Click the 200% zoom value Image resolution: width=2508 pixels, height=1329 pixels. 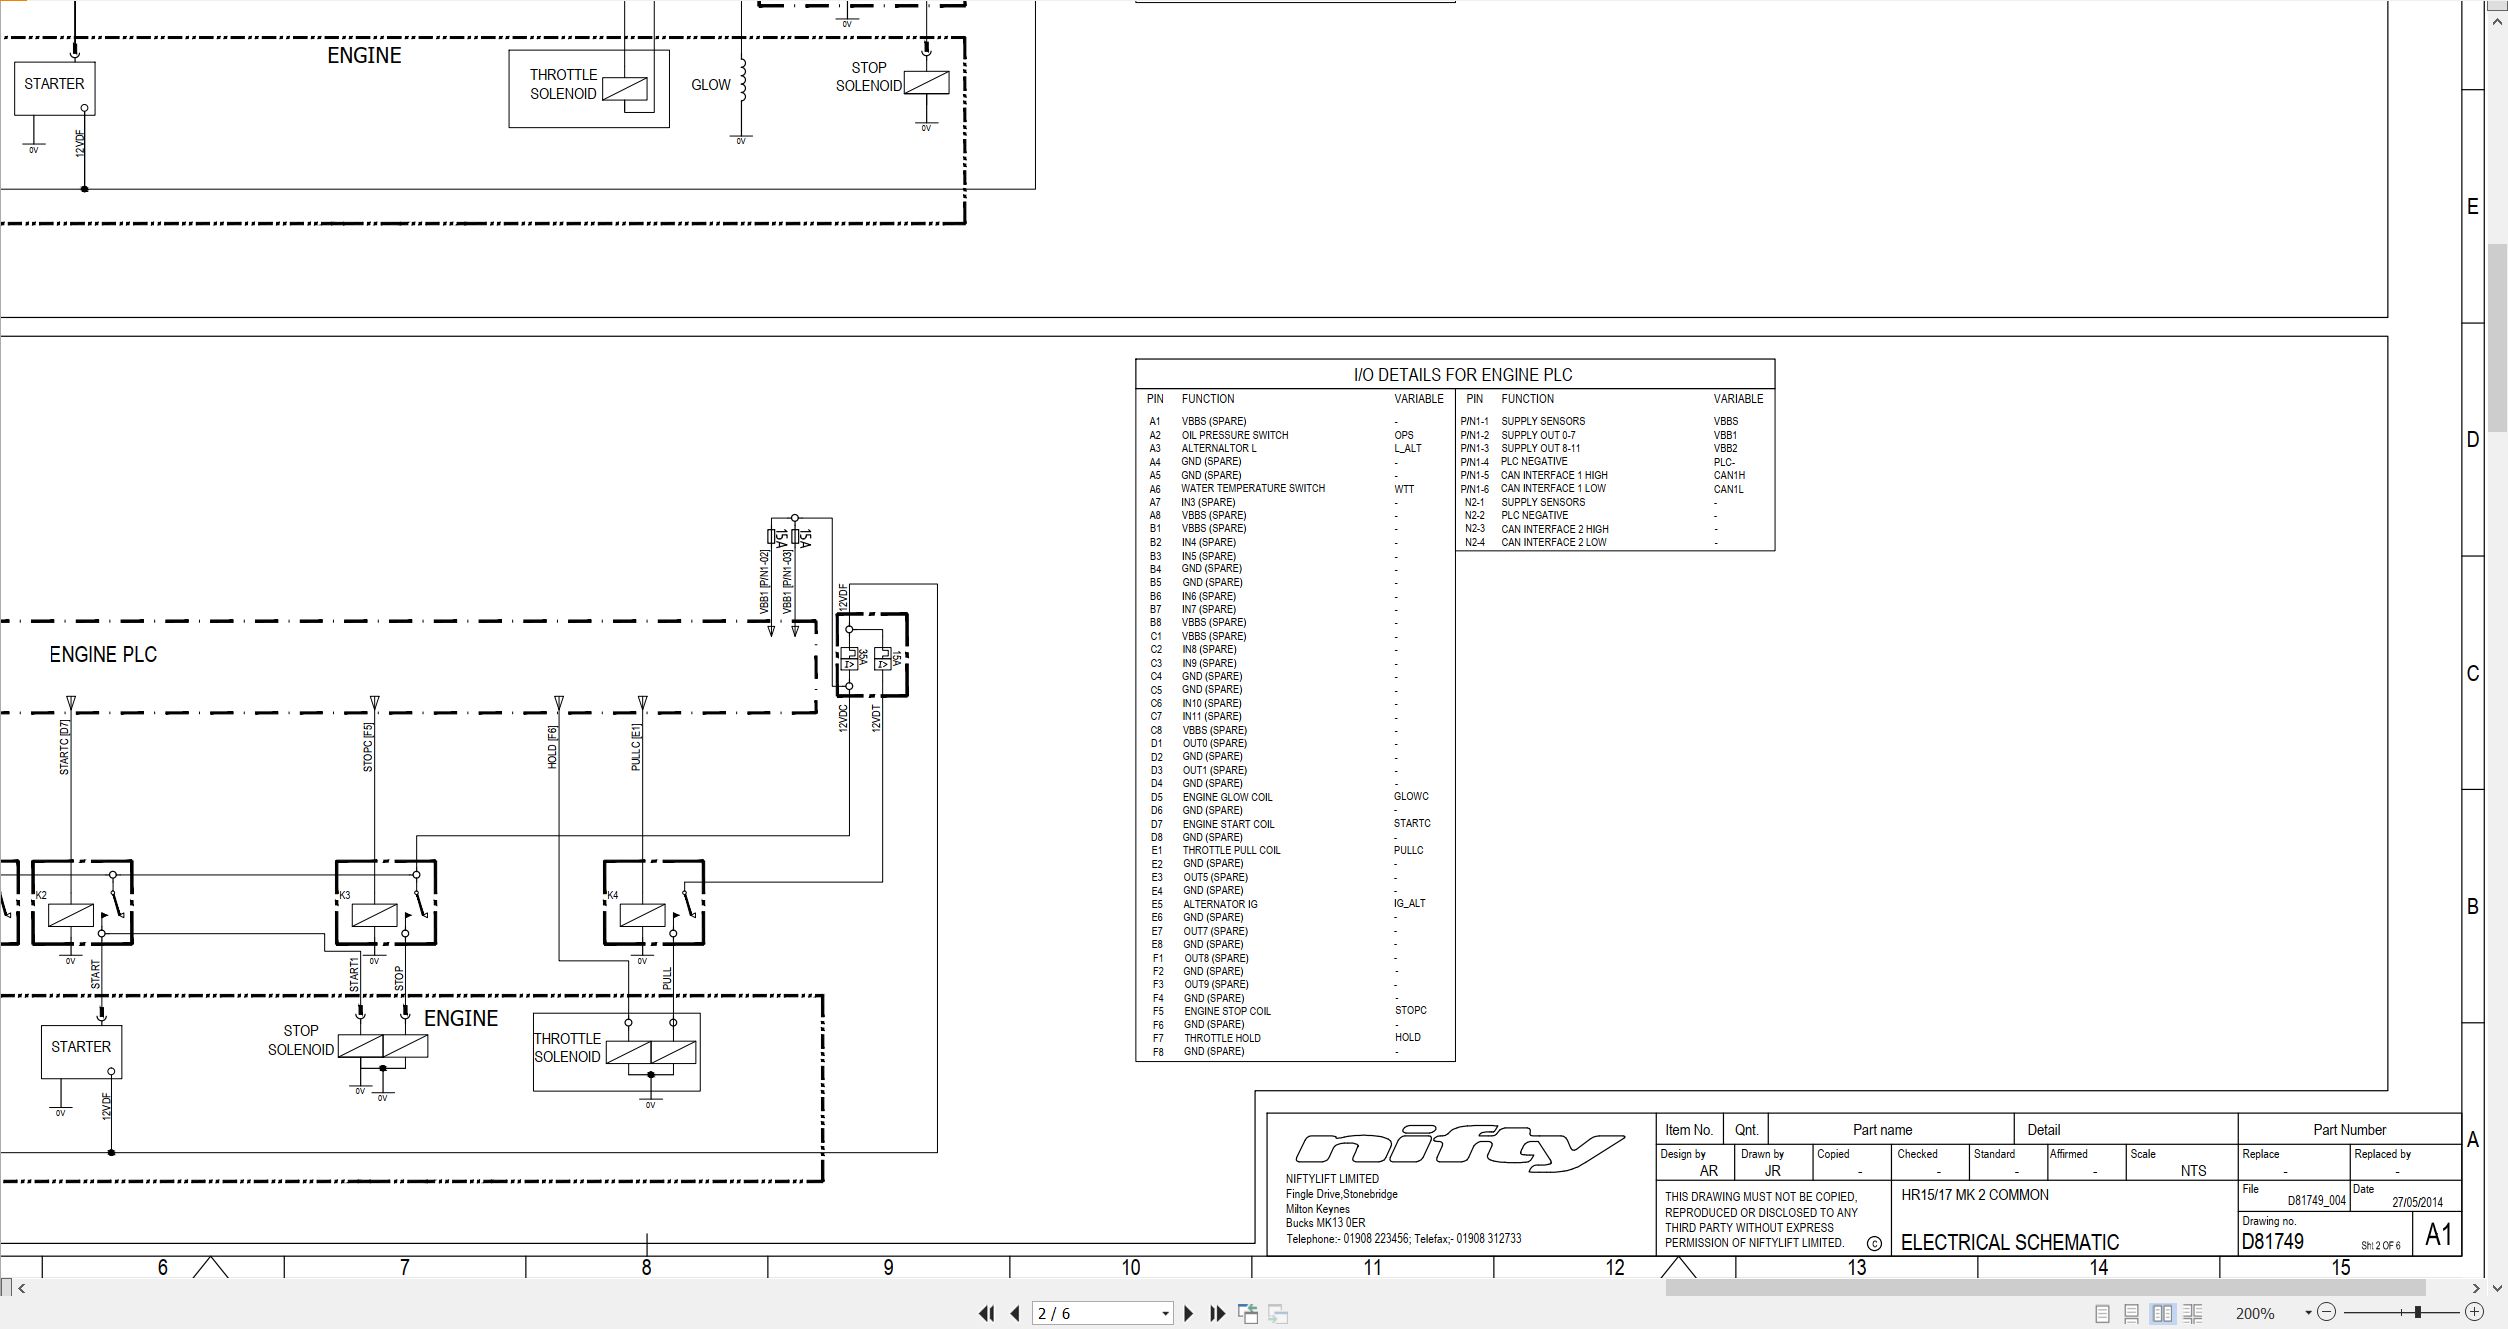2255,1313
